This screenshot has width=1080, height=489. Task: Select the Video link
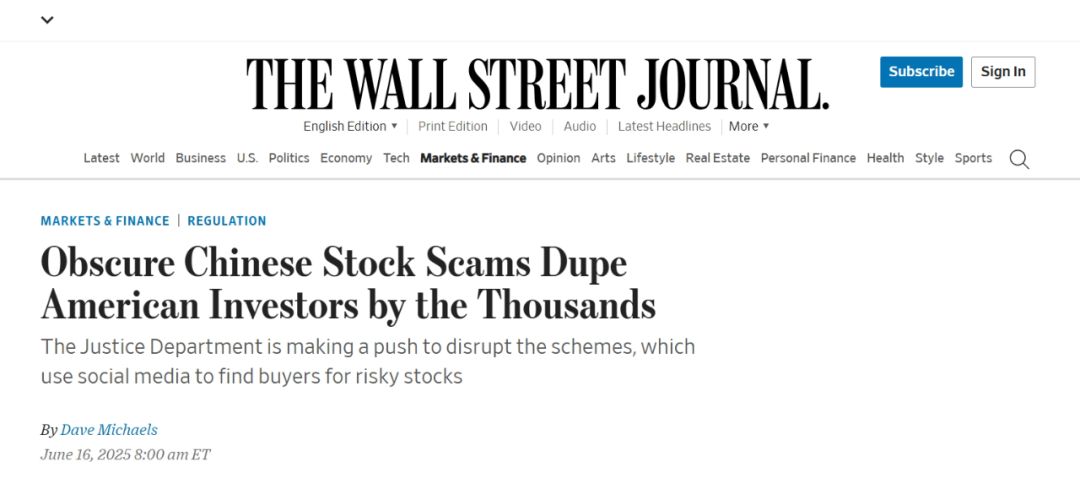526,126
